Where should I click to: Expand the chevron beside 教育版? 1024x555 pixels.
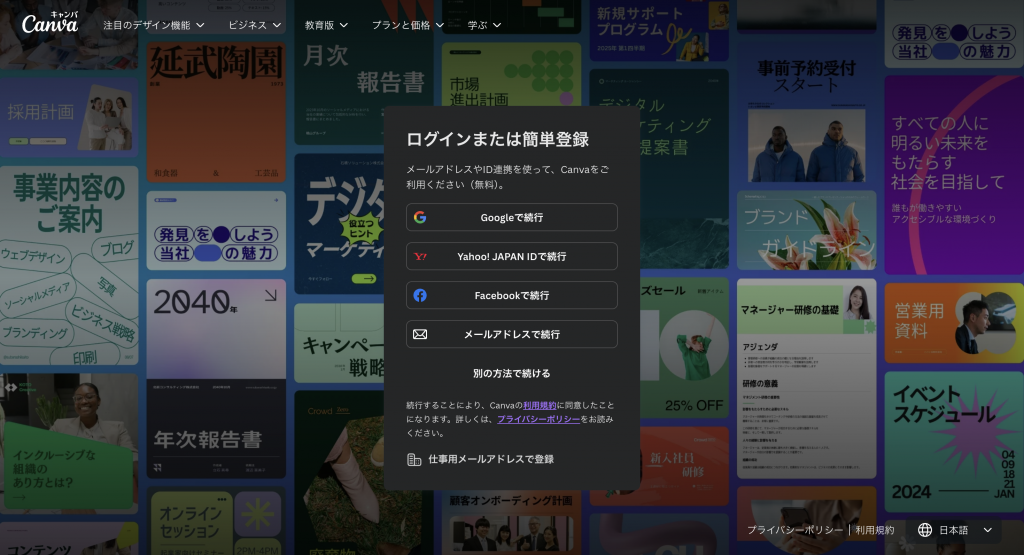(344, 25)
